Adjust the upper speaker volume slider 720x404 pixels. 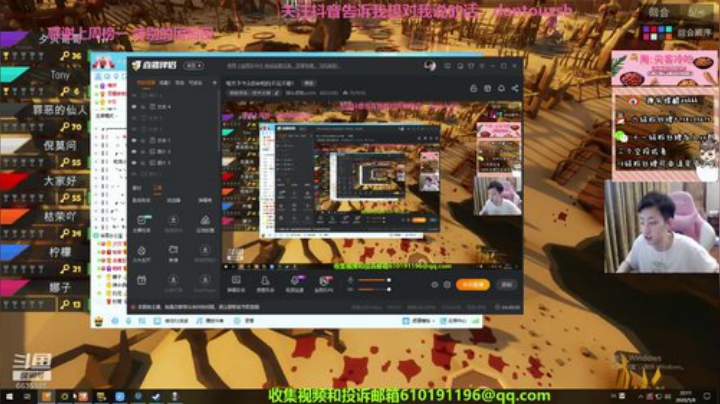[374, 280]
